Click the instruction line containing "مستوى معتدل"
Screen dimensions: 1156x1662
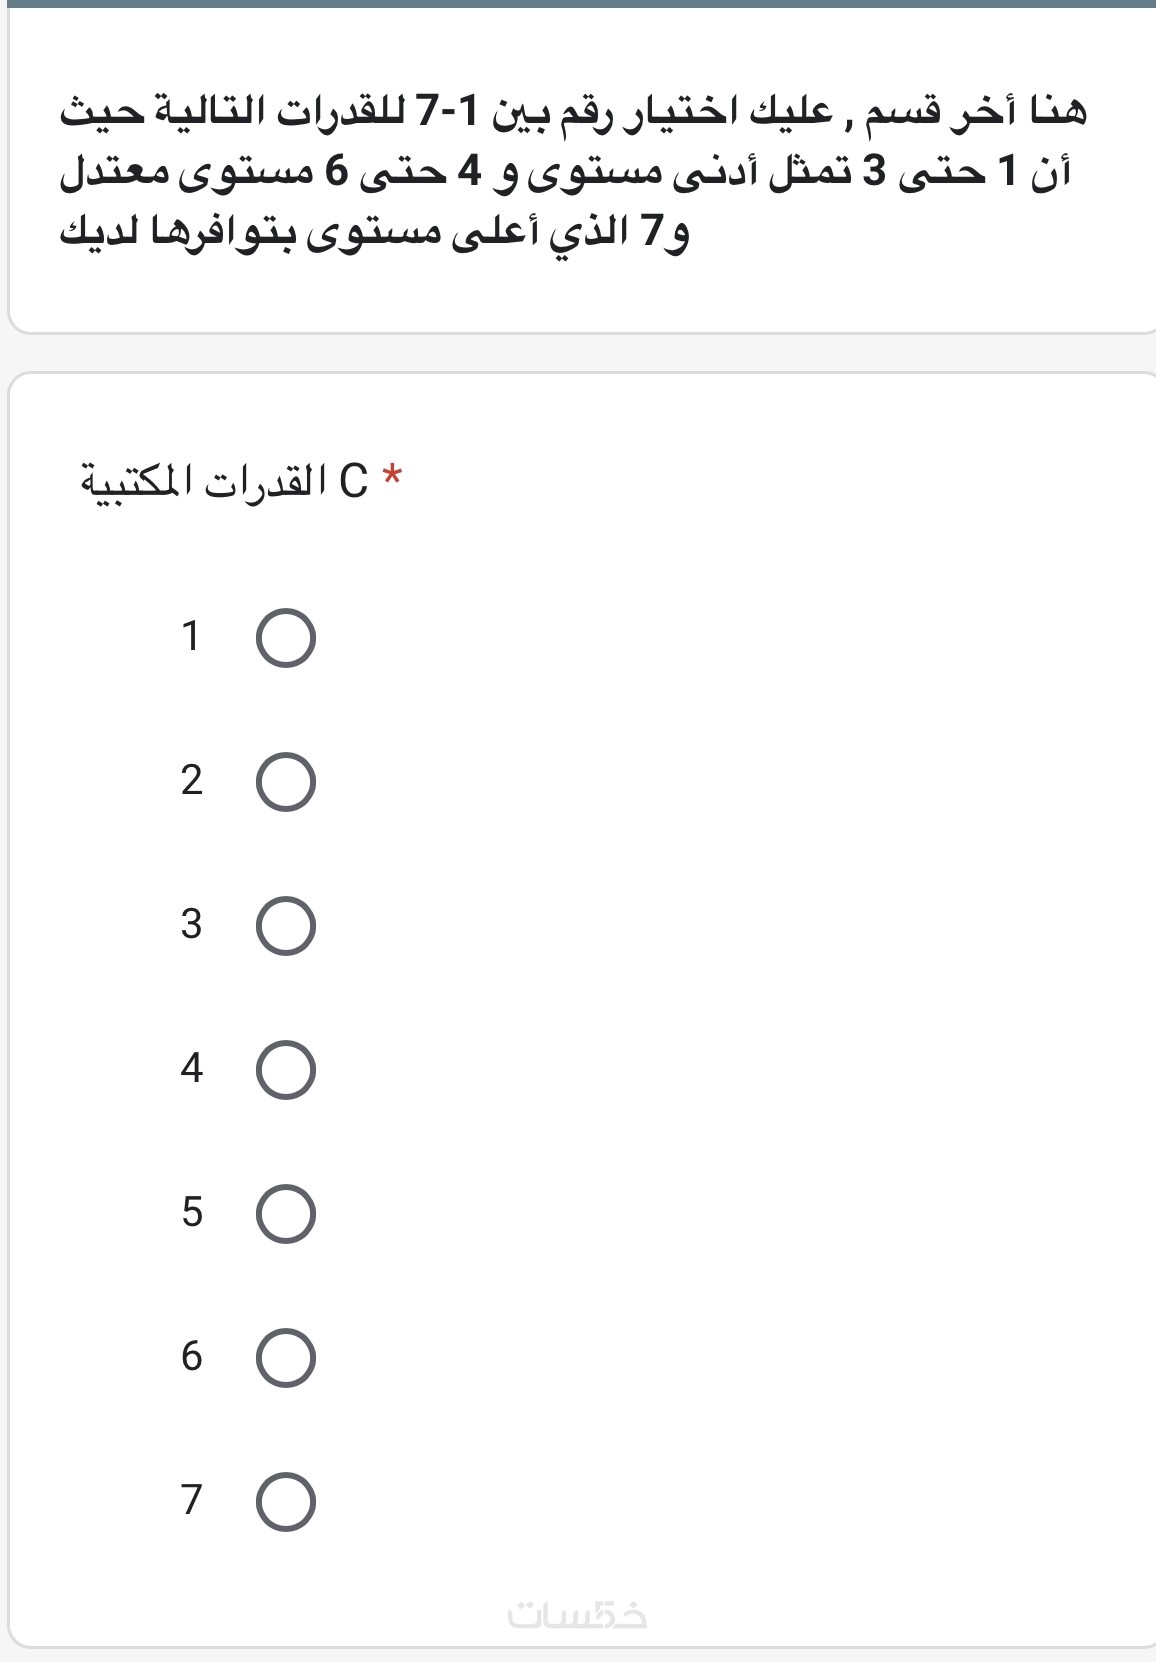coord(567,172)
